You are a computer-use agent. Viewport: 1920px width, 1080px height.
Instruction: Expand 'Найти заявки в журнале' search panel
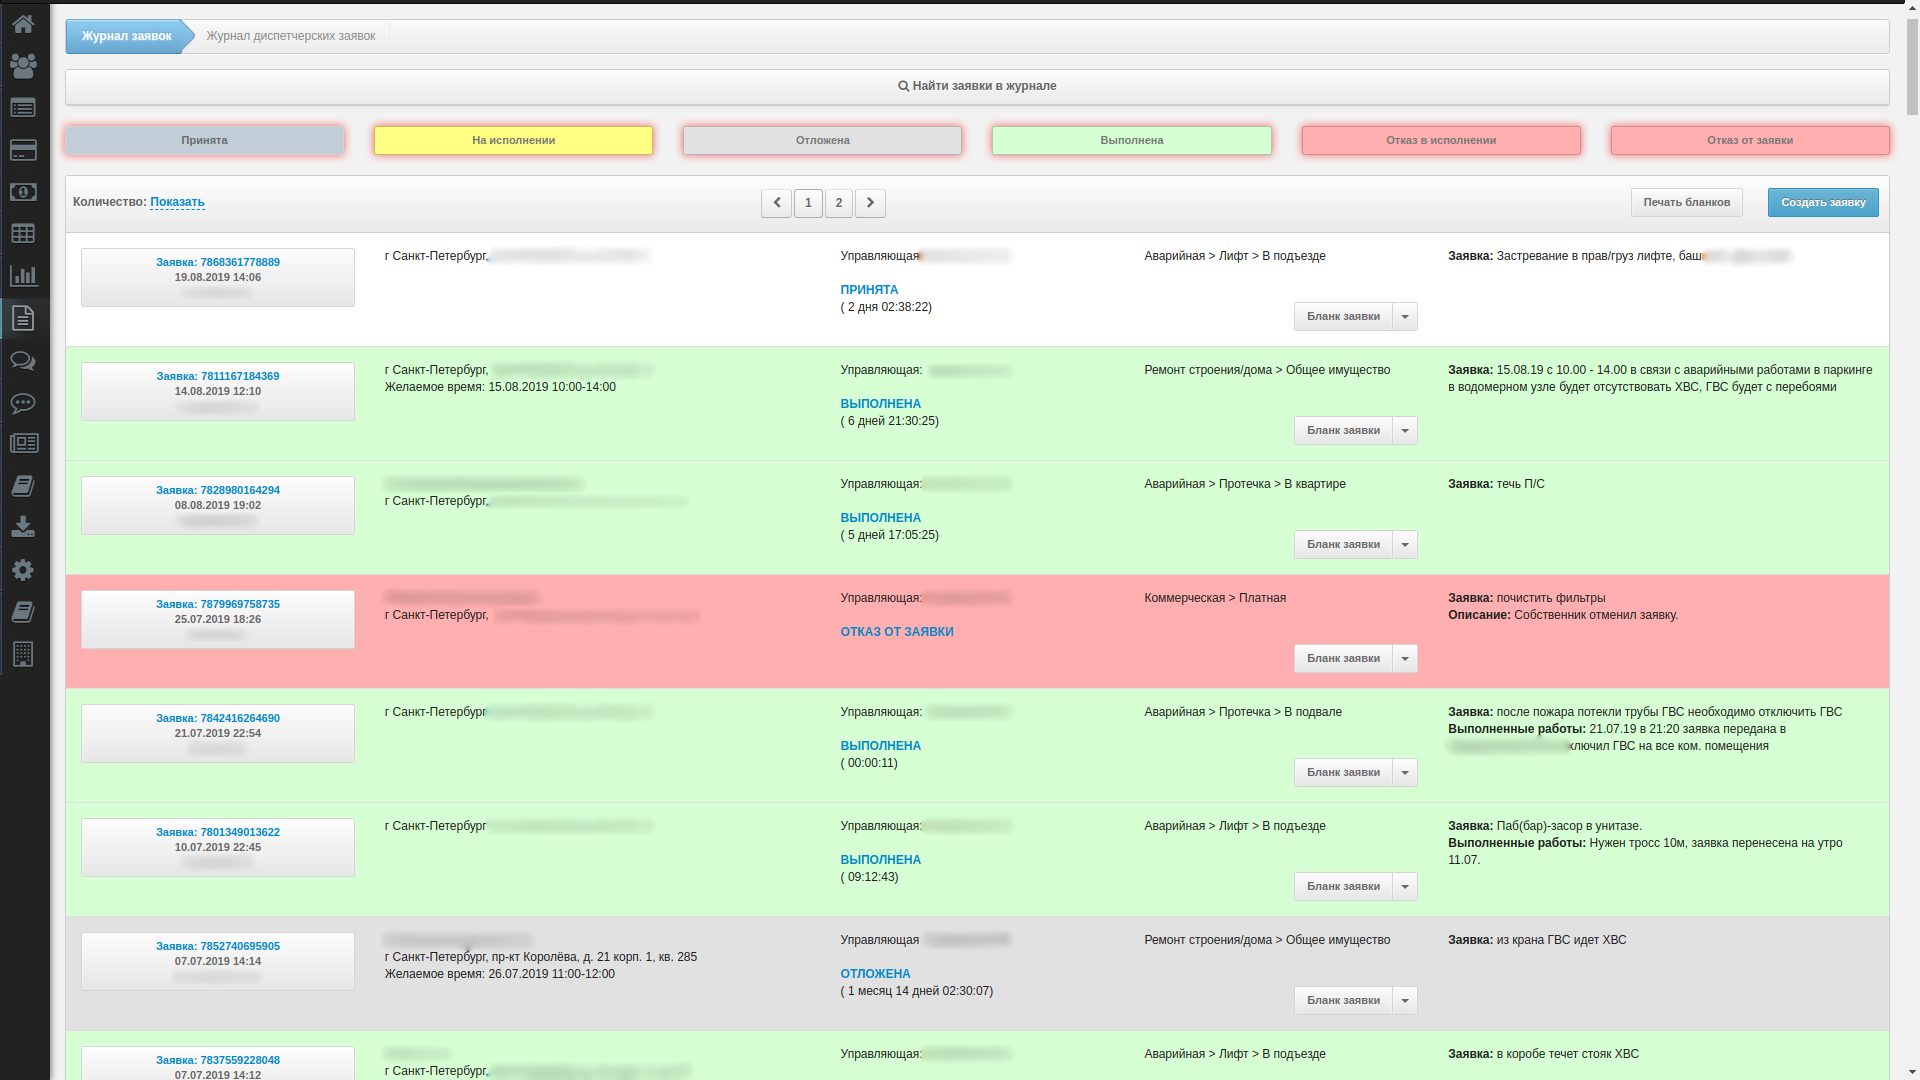[x=977, y=87]
